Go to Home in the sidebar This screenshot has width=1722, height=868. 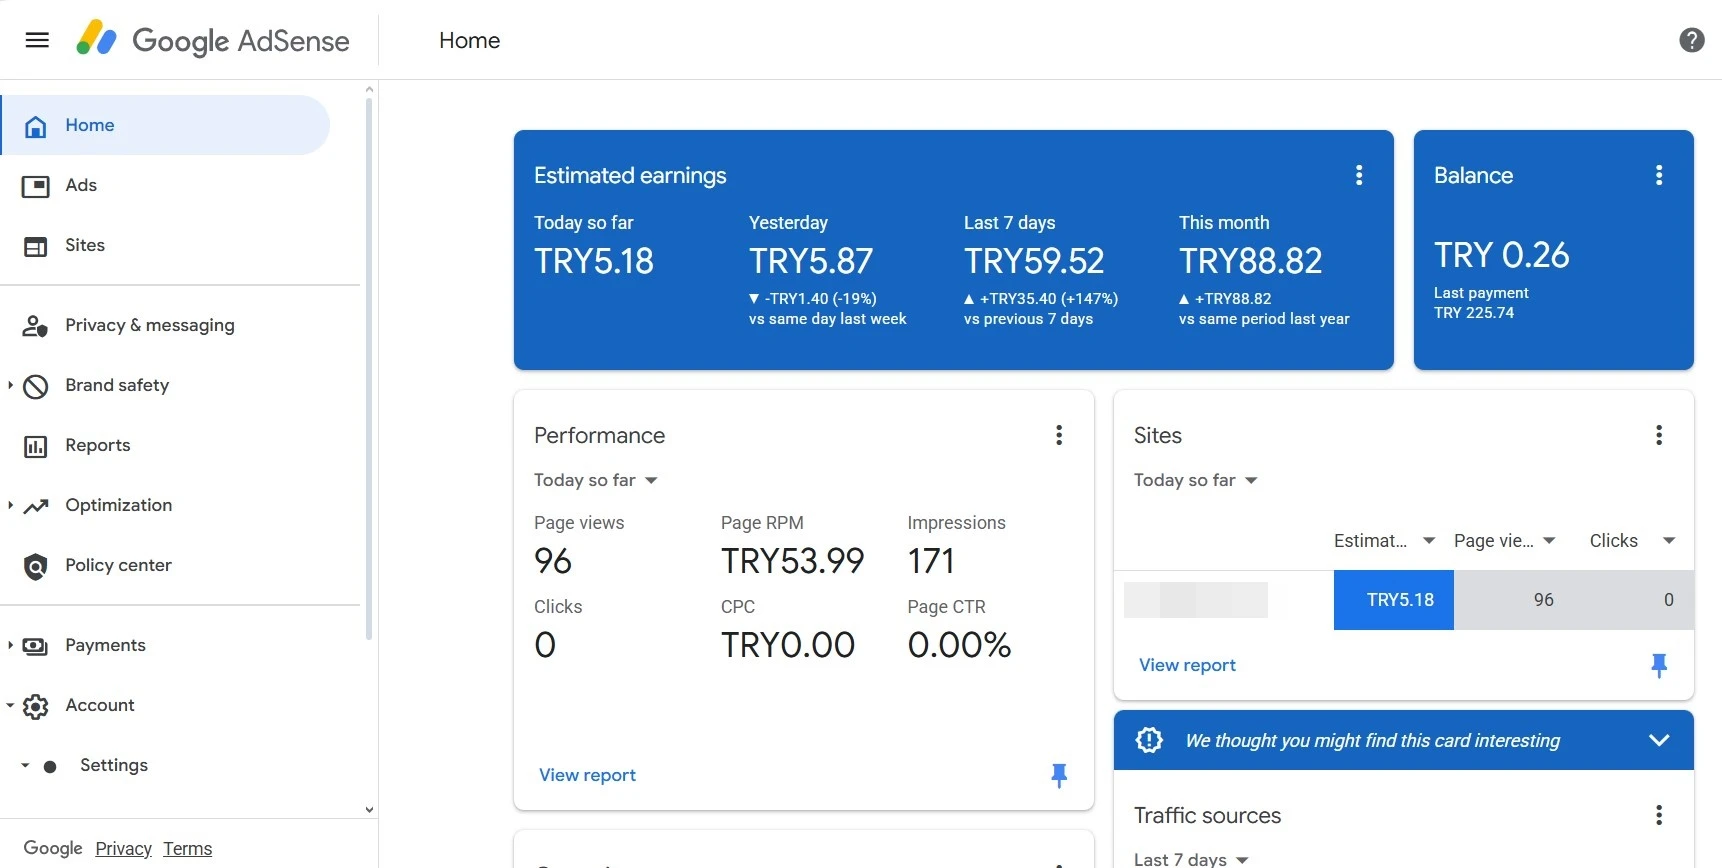point(165,125)
